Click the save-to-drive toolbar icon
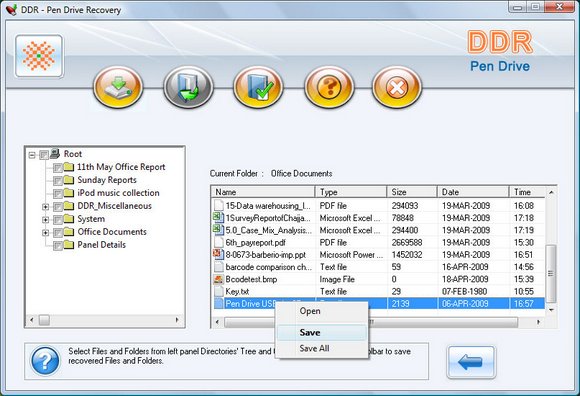Screen dimensions: 580x396 118,87
